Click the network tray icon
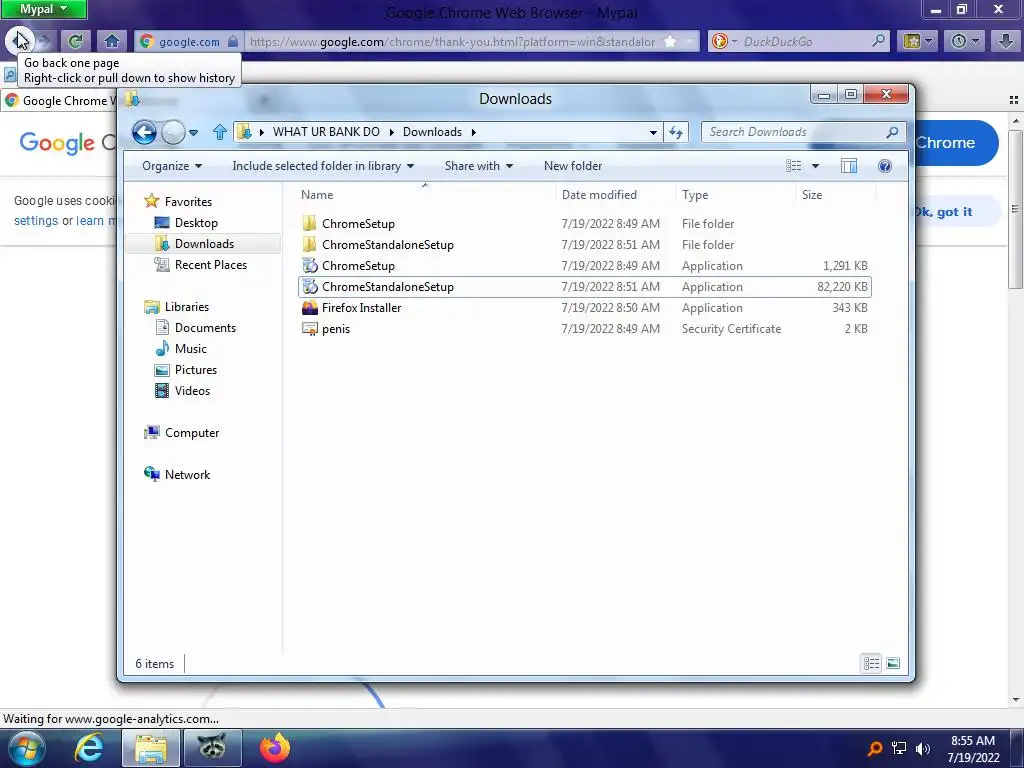The width and height of the screenshot is (1024, 768). (x=899, y=748)
